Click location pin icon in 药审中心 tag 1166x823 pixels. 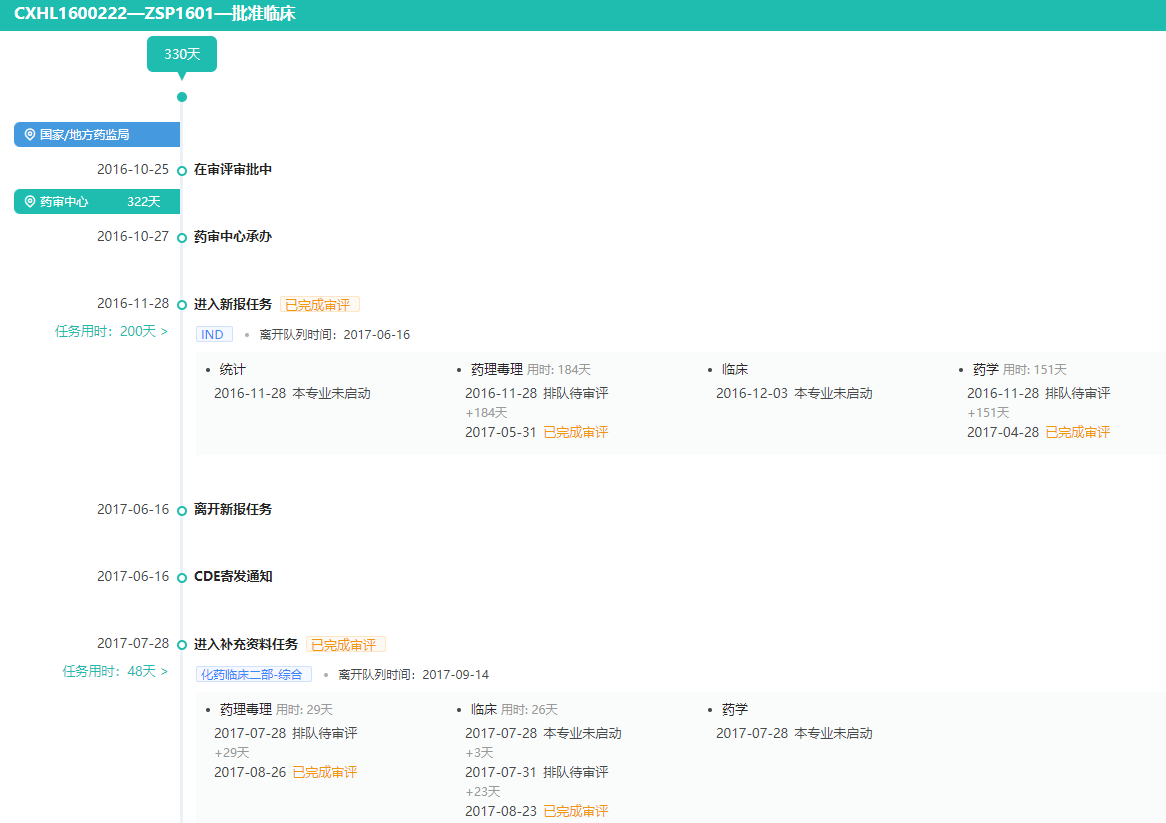pos(30,202)
